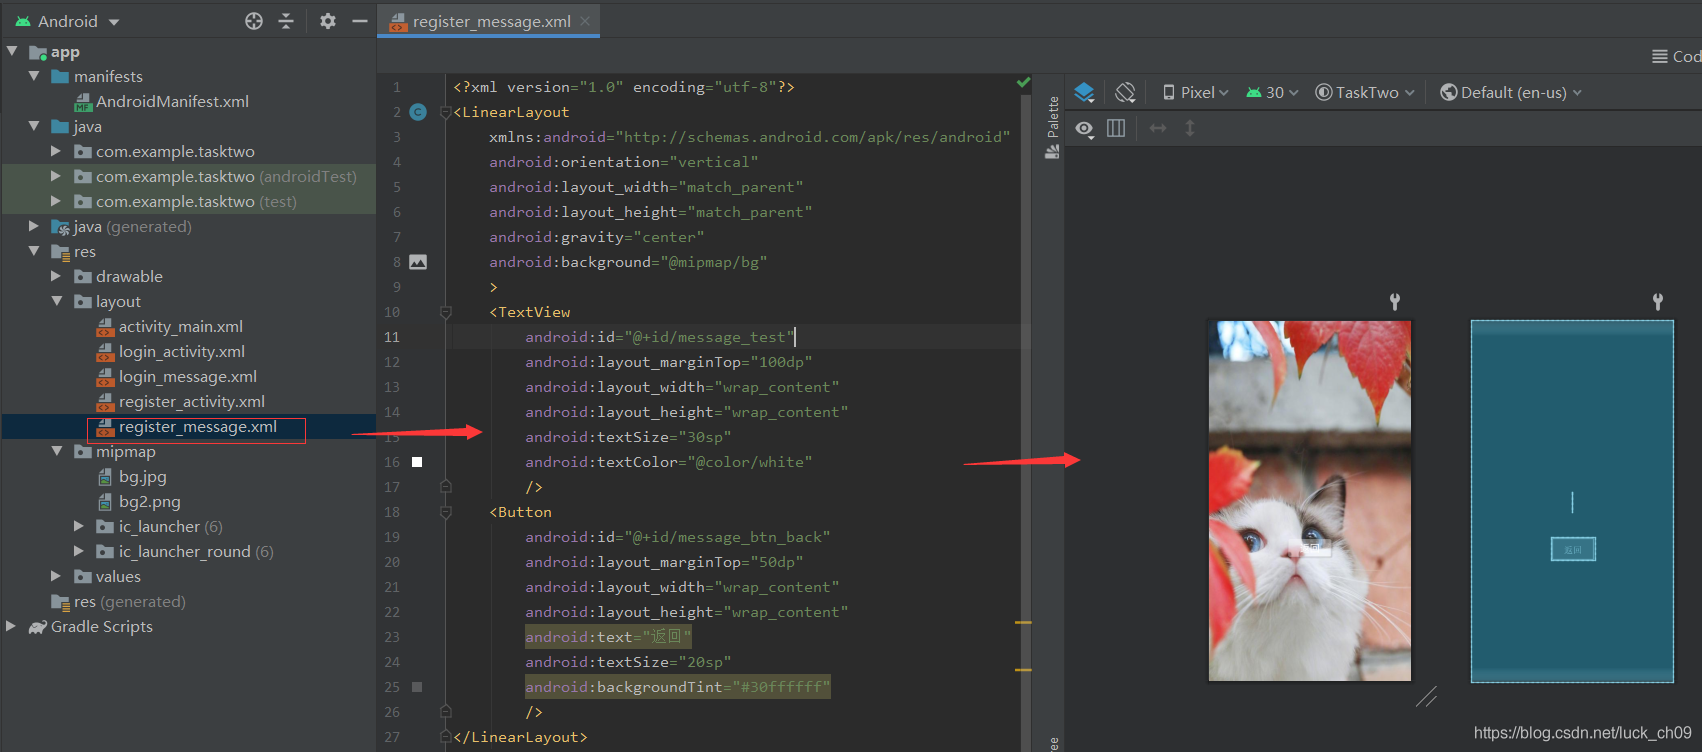Open bg2.png image file
This screenshot has width=1702, height=752.
coord(149,501)
